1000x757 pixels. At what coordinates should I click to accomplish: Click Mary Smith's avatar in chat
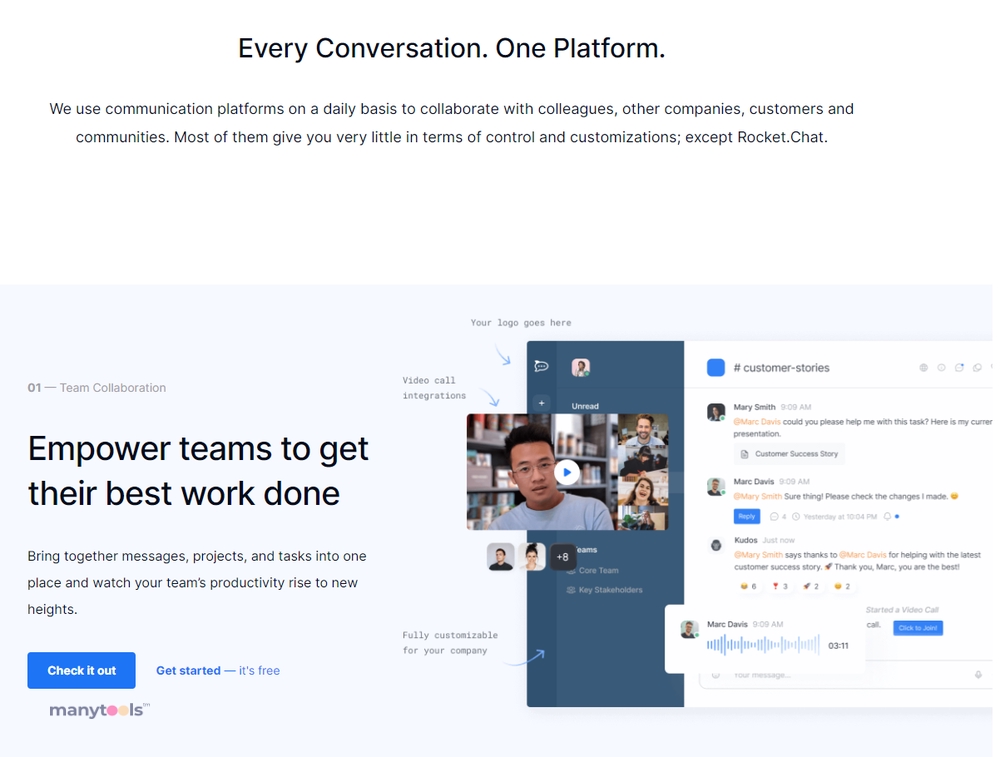(716, 412)
